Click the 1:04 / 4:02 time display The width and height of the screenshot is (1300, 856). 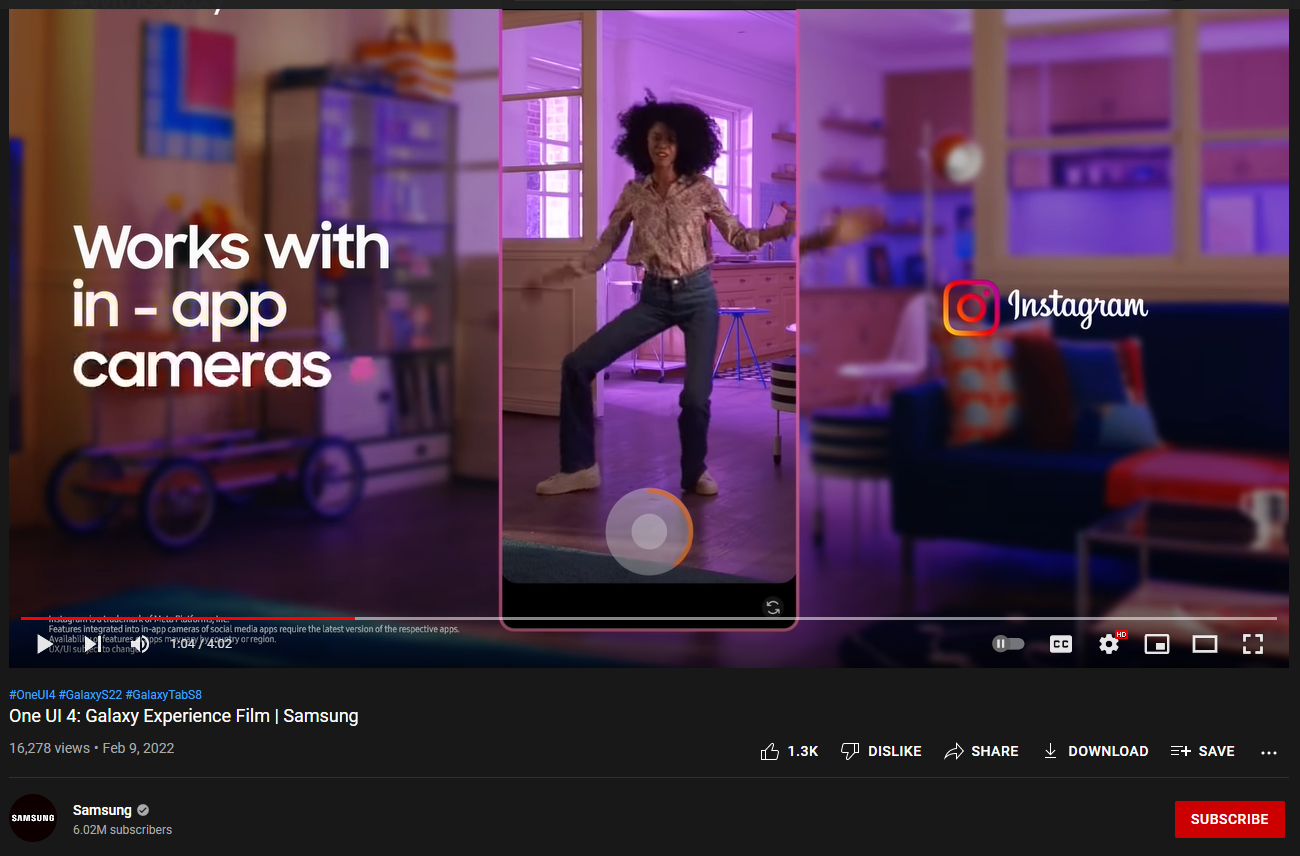(x=201, y=644)
